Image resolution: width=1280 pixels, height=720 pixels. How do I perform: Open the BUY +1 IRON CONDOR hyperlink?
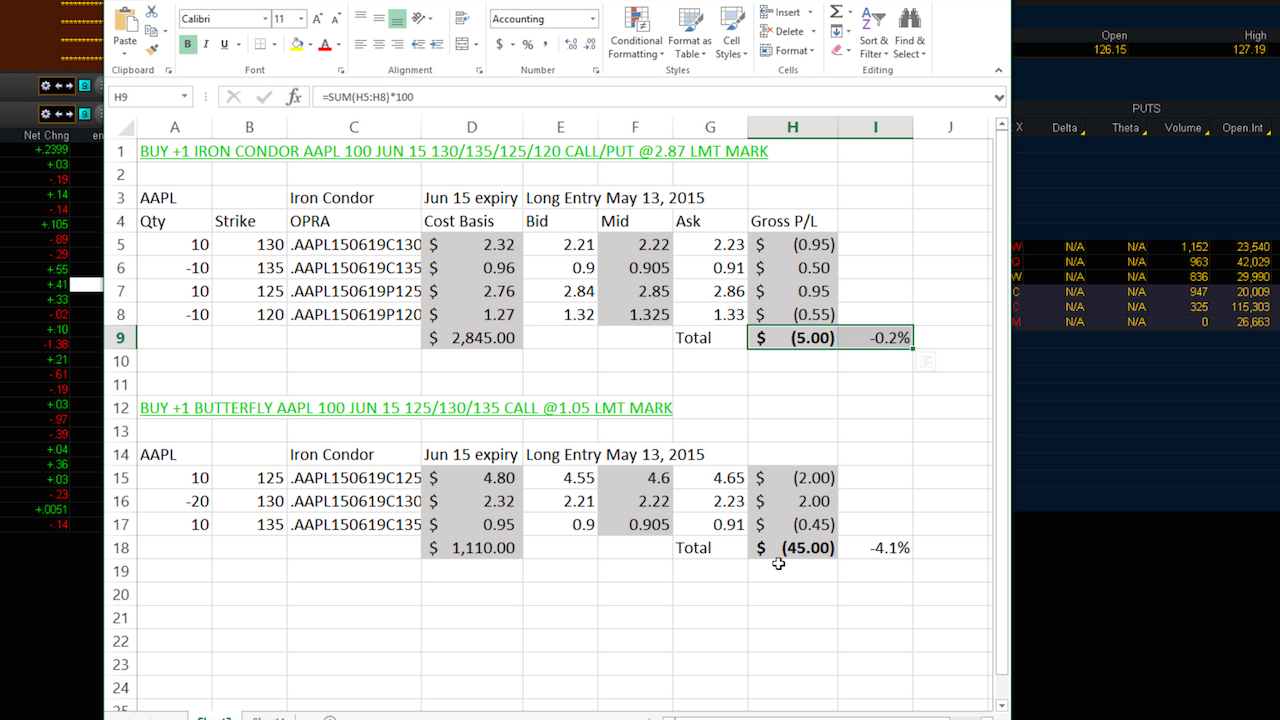454,151
